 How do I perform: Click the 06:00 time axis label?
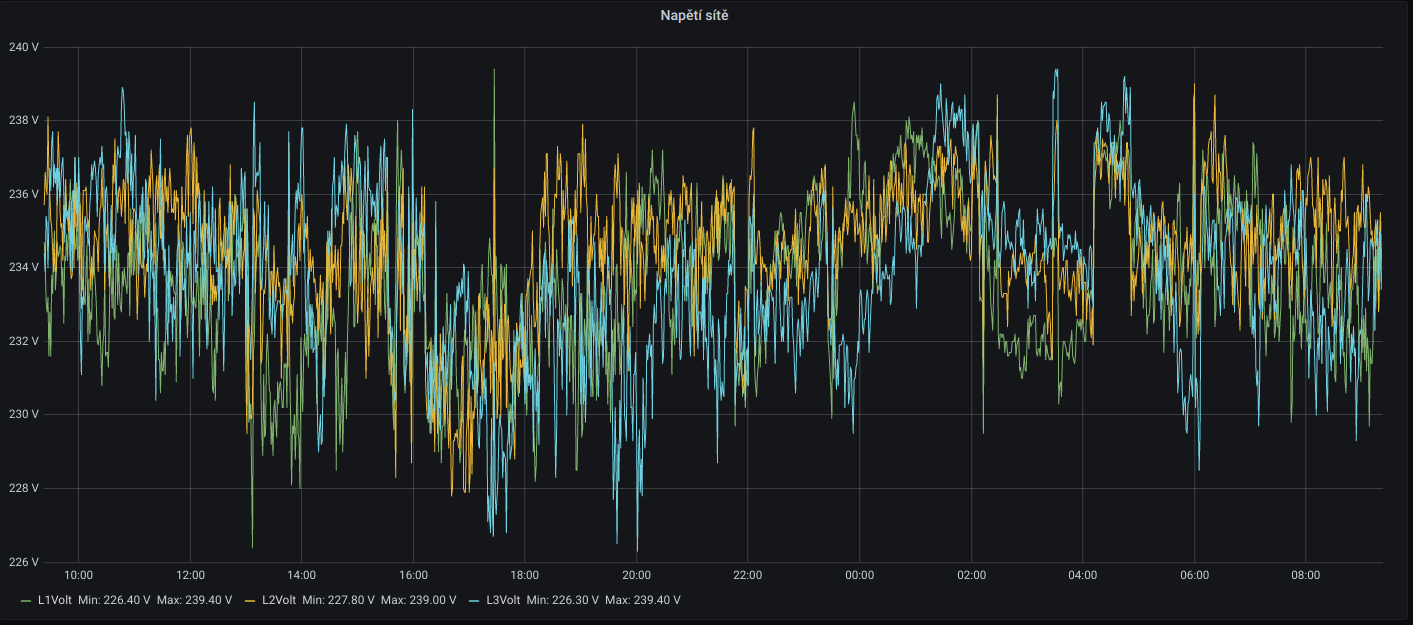click(1194, 575)
